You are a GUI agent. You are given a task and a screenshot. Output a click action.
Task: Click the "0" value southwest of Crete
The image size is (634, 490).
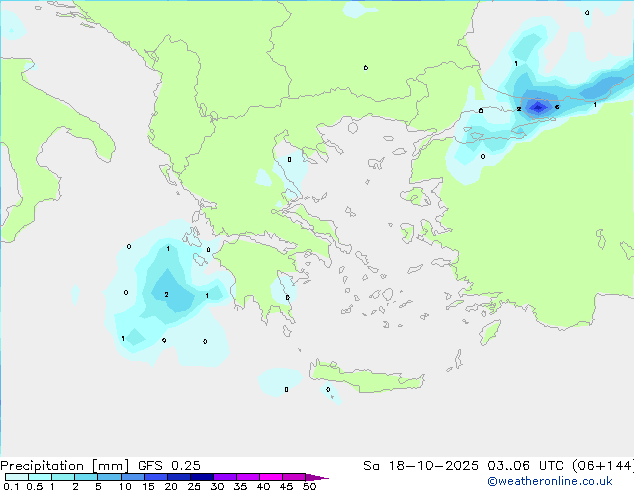(x=286, y=390)
